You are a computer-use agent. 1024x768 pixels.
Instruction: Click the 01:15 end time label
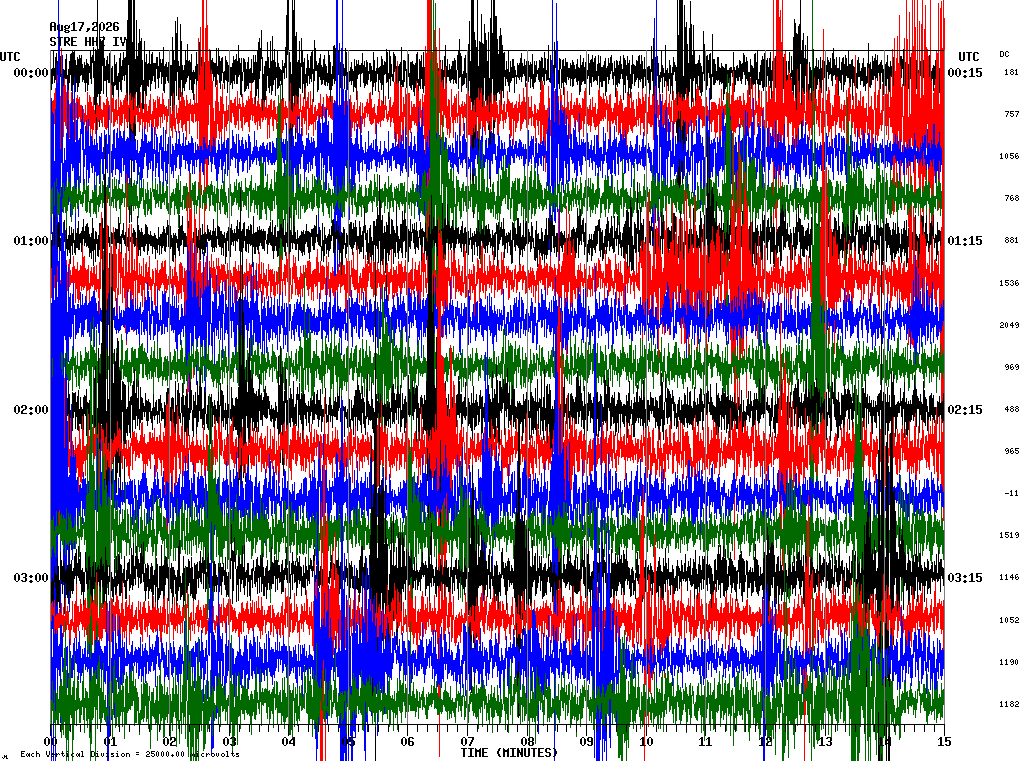pos(965,241)
